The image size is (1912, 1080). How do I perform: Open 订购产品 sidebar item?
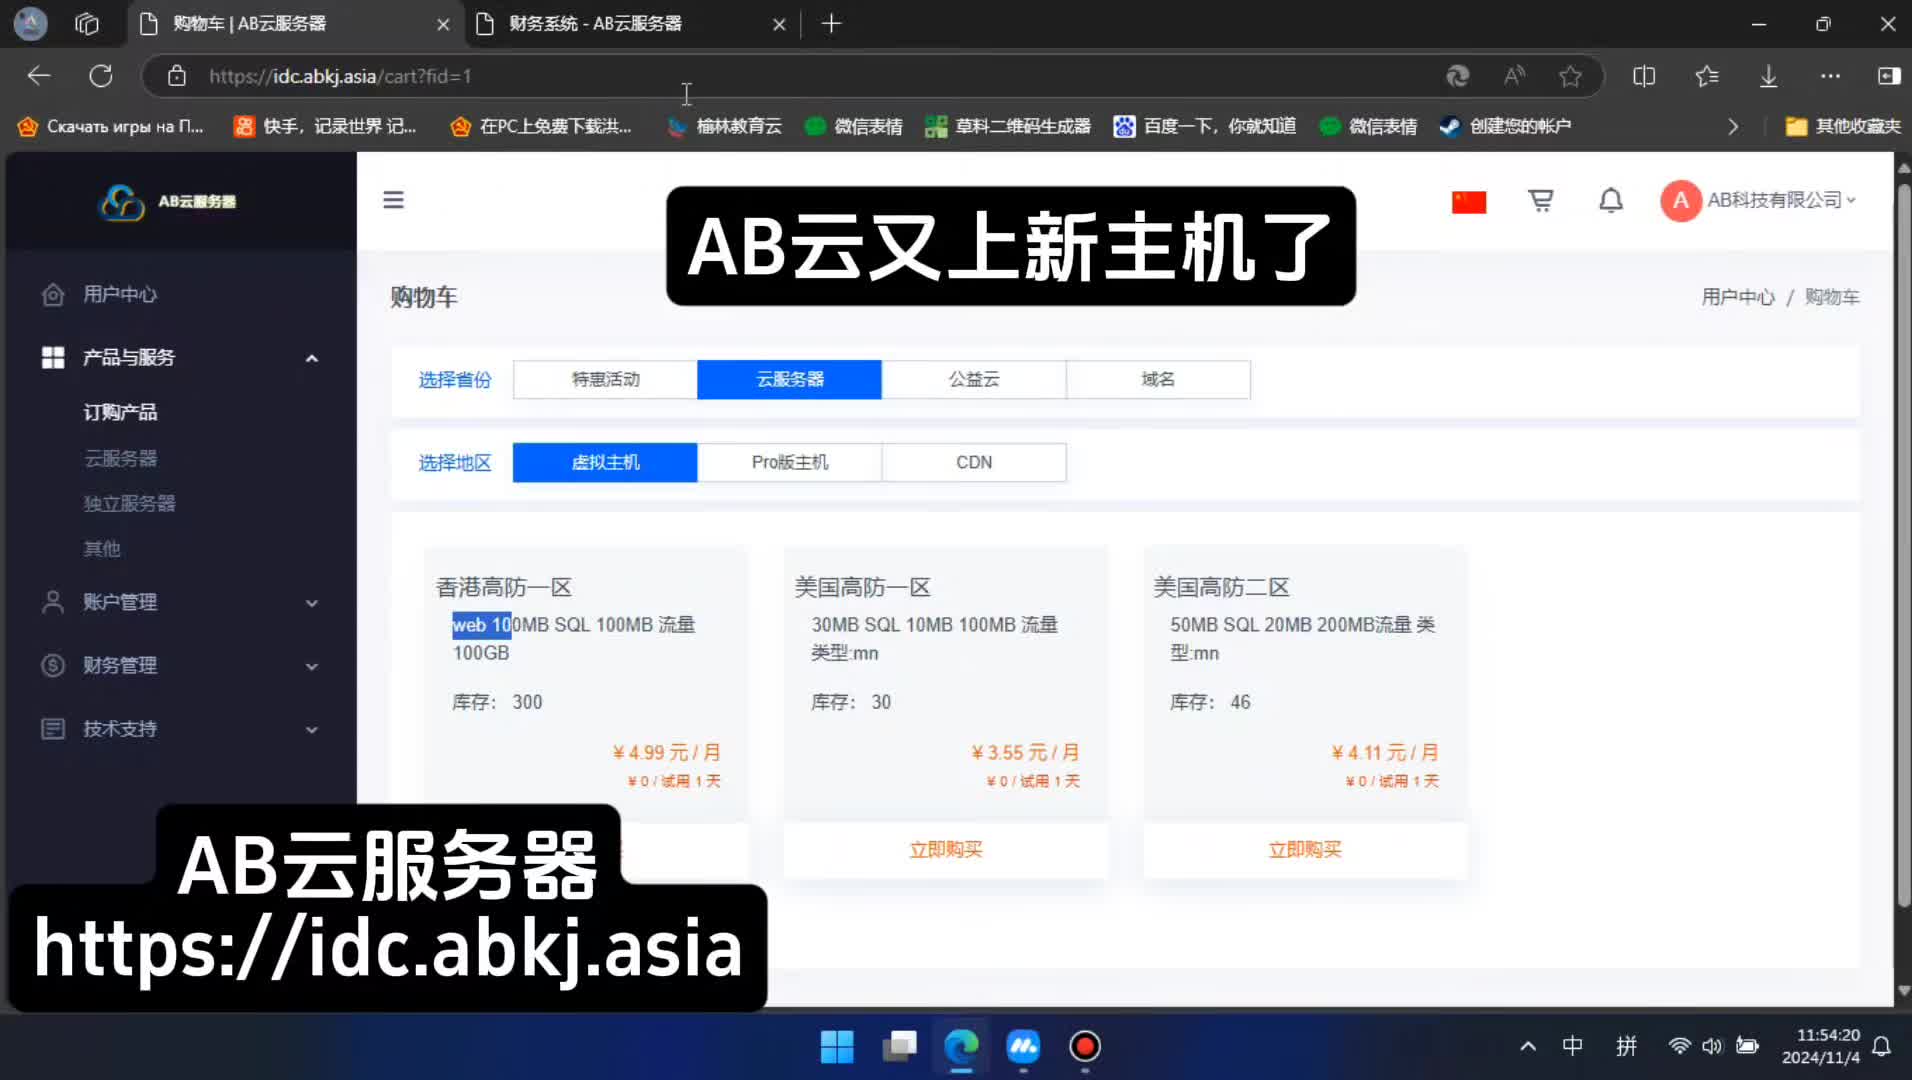click(120, 413)
